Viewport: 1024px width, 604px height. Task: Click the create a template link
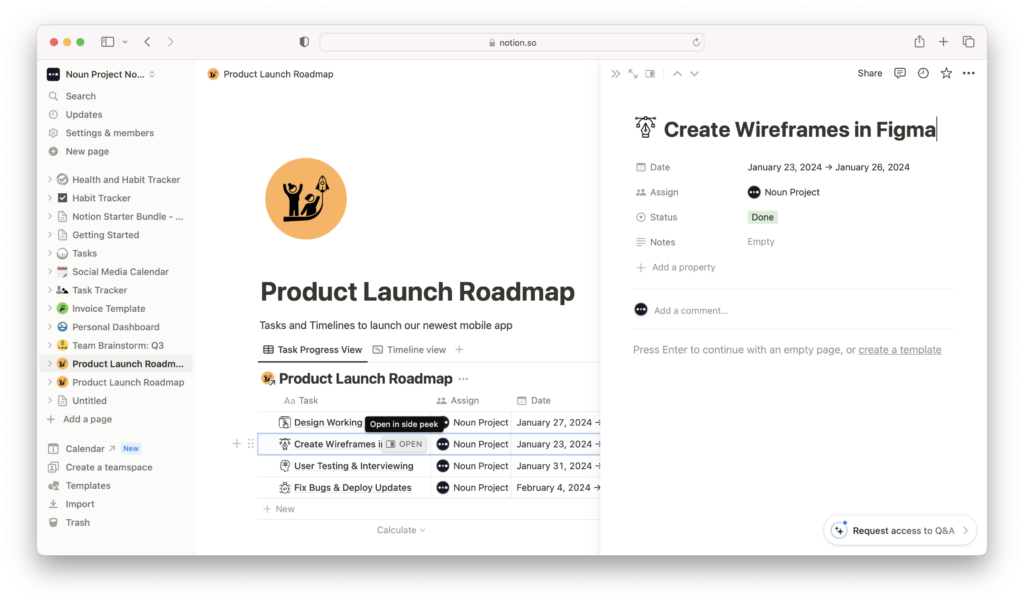click(899, 350)
